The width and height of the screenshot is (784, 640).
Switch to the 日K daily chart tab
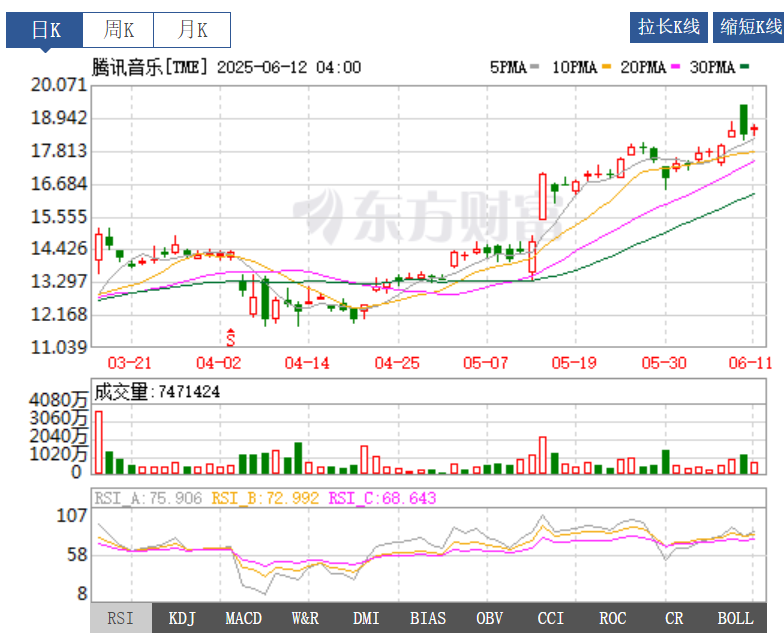44,30
